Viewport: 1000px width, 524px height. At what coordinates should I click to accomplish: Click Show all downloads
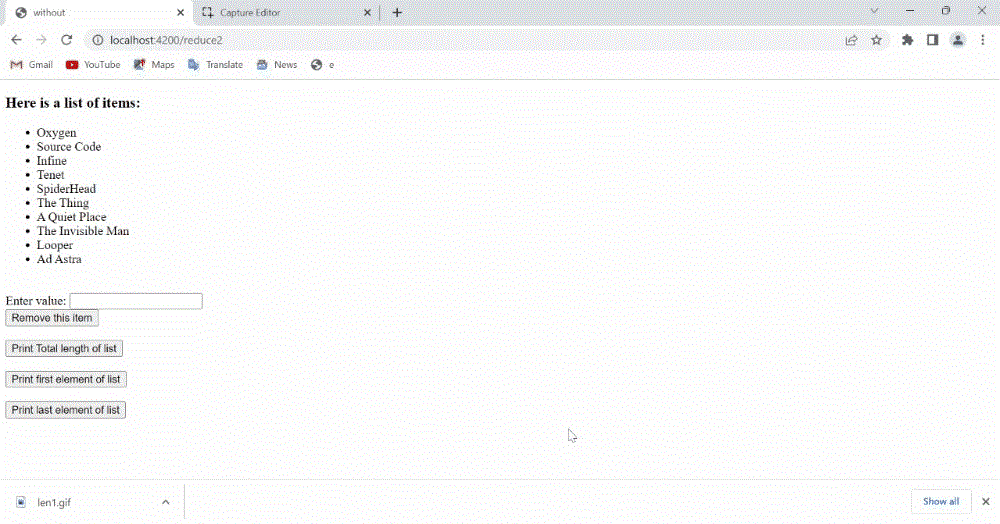[x=941, y=502]
